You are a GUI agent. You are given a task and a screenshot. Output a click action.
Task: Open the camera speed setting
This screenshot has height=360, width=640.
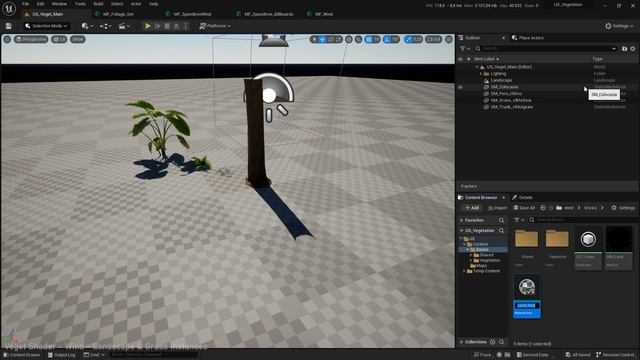tap(434, 39)
